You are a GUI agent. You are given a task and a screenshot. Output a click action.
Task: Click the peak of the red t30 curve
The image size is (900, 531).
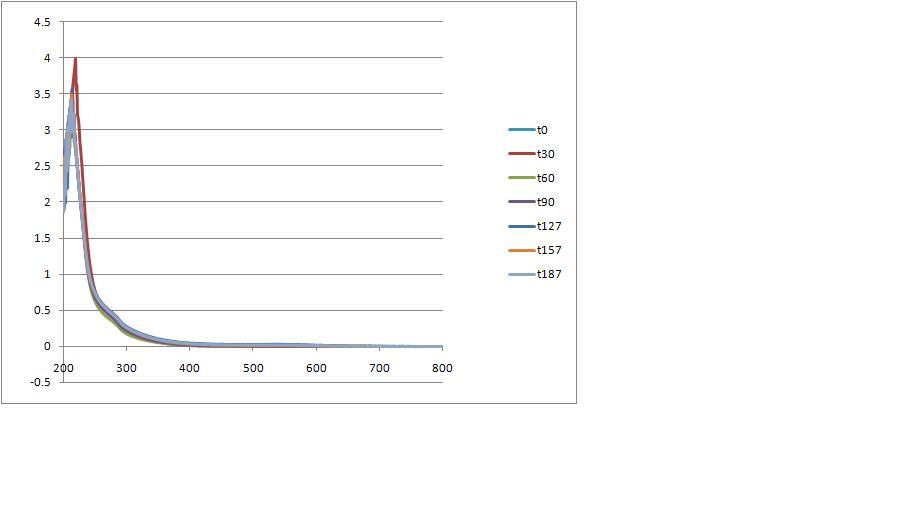click(75, 59)
